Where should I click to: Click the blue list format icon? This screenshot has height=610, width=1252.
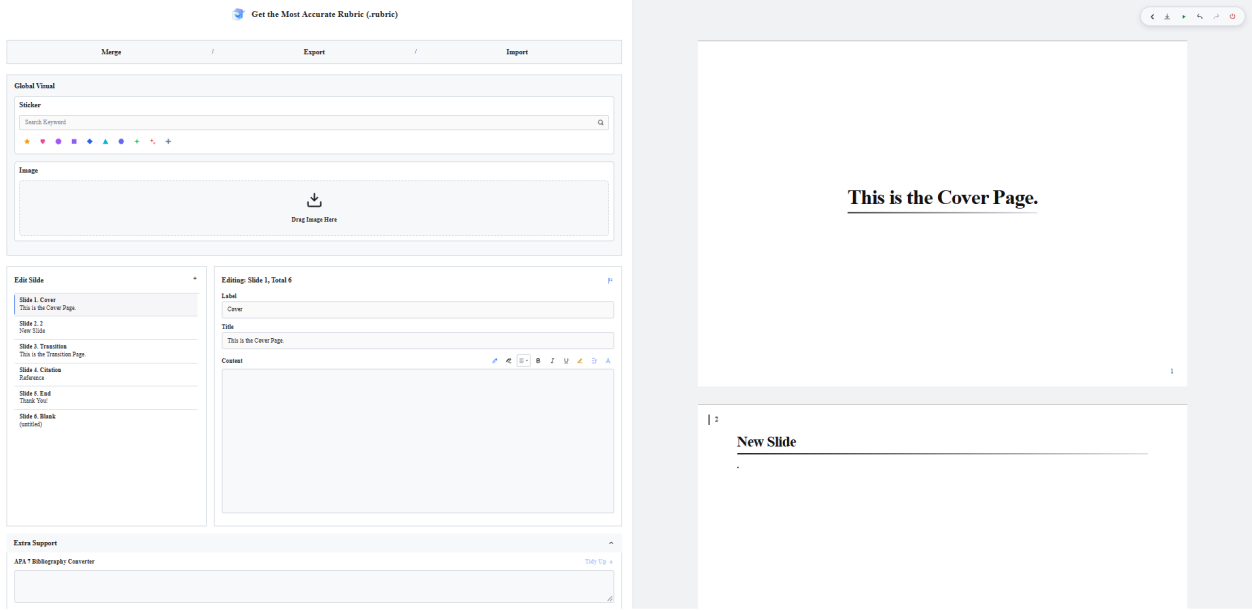click(594, 360)
